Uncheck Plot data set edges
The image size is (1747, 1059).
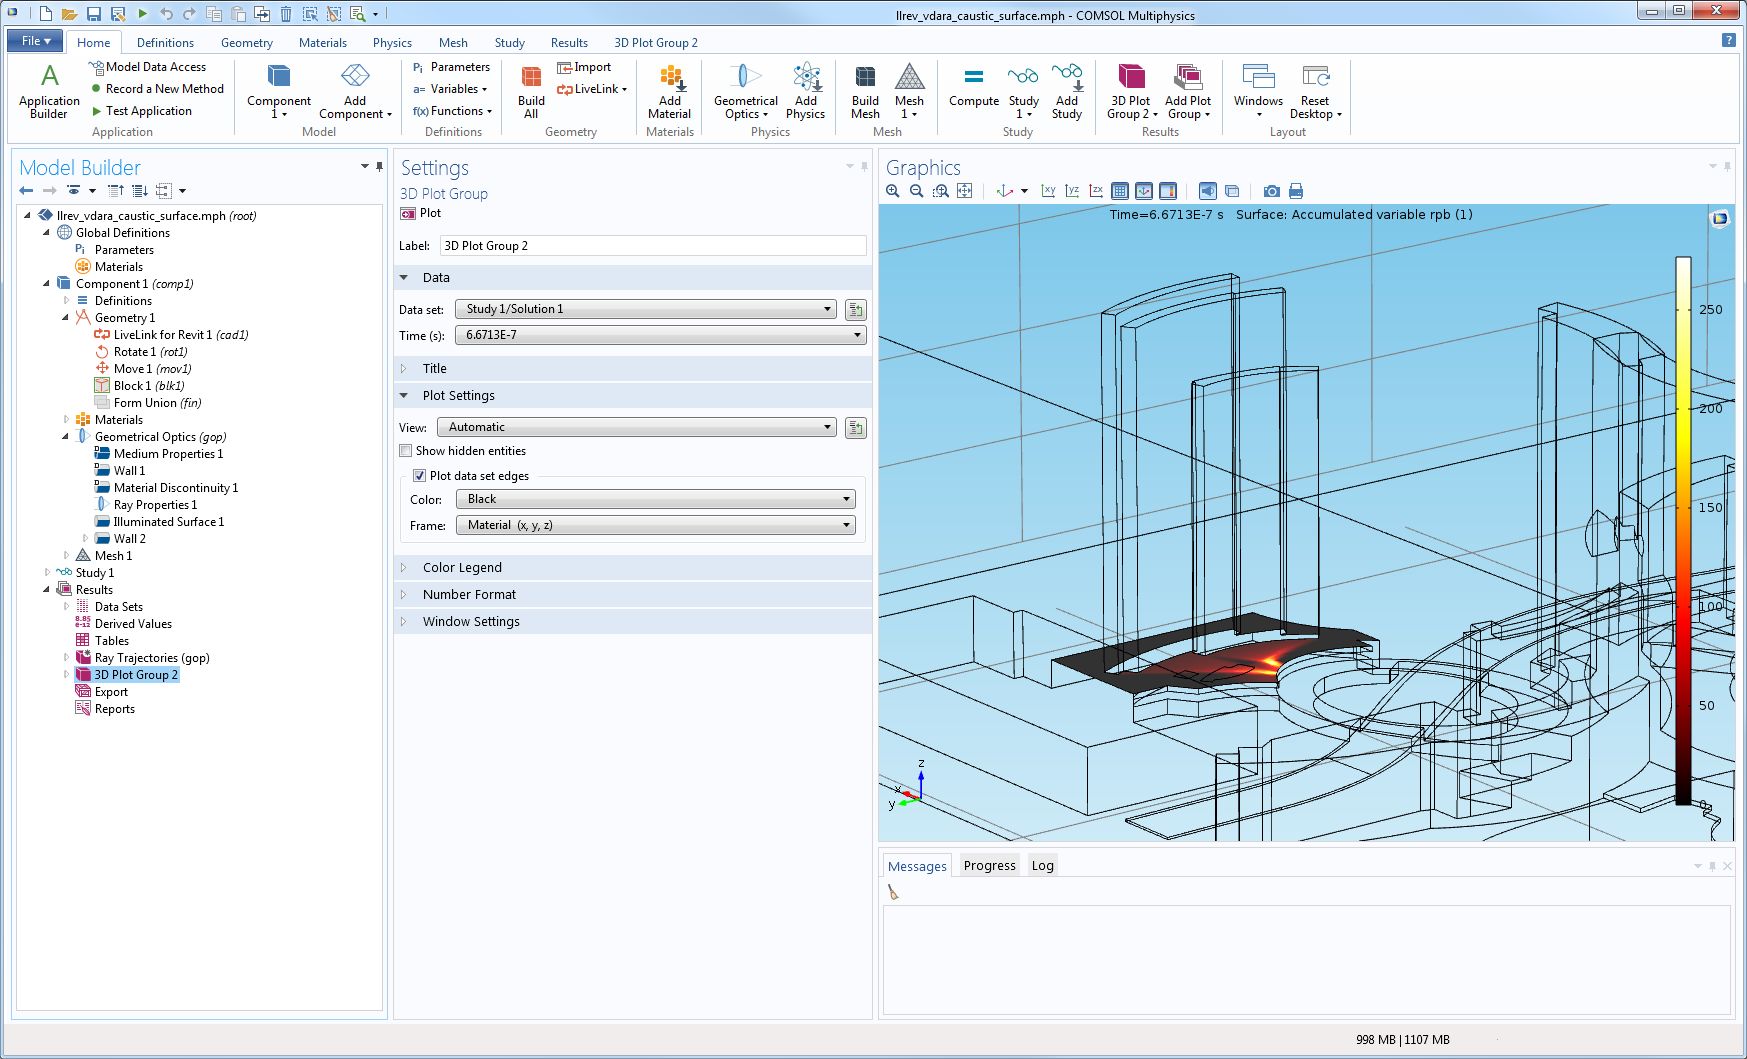click(x=420, y=476)
